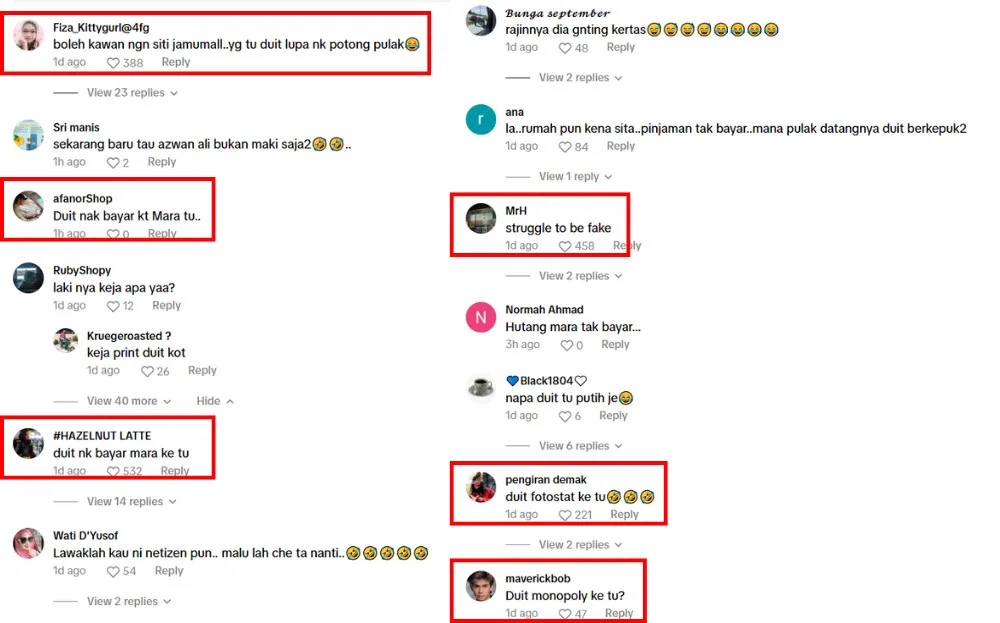
Task: Collapse replies with the Hide control
Action: (215, 400)
